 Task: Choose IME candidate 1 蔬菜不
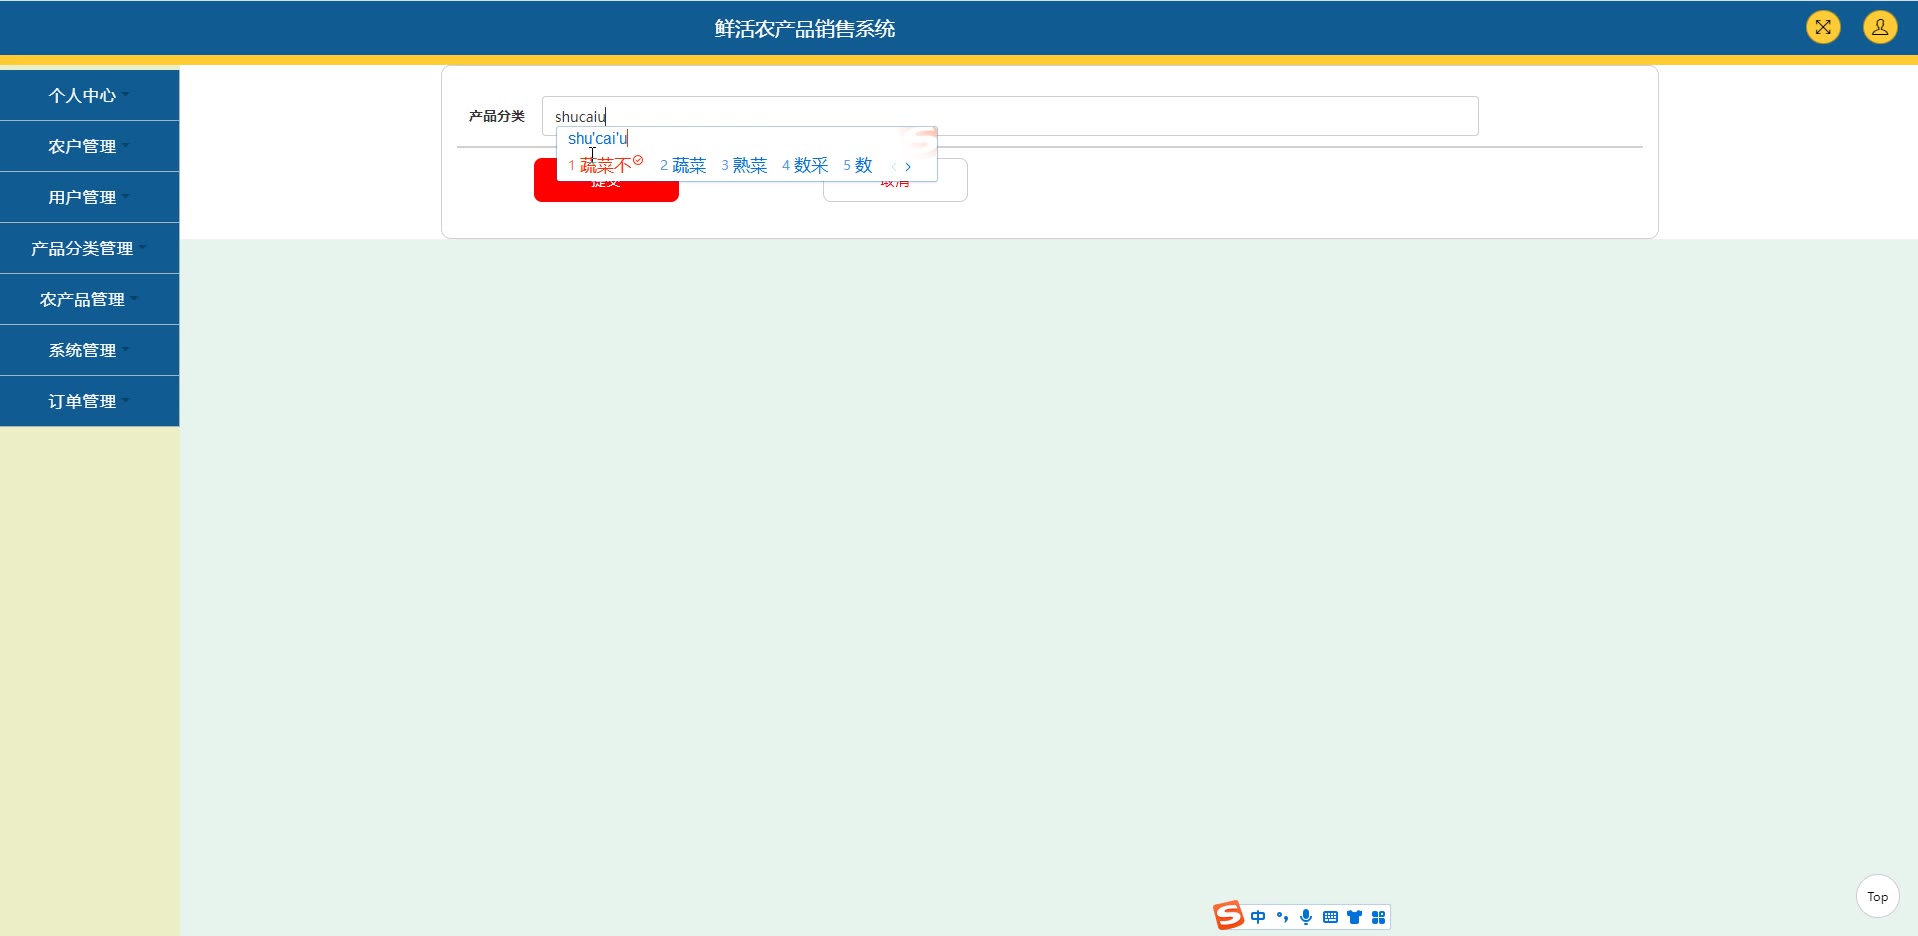click(x=605, y=165)
